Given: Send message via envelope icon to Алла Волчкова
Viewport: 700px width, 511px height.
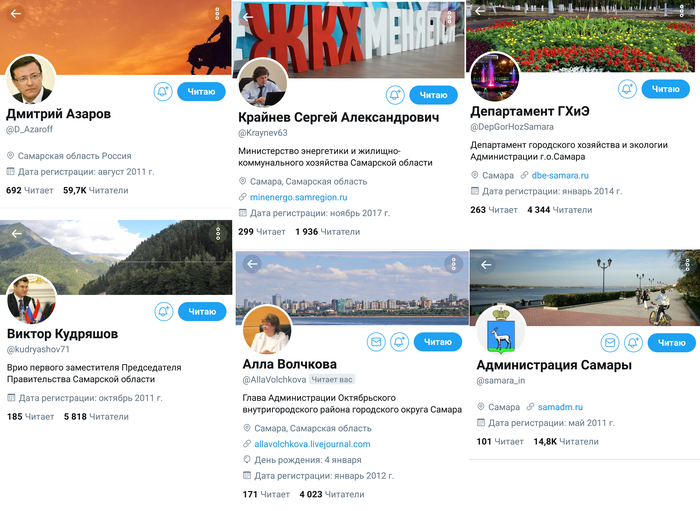Looking at the screenshot, I should (376, 342).
